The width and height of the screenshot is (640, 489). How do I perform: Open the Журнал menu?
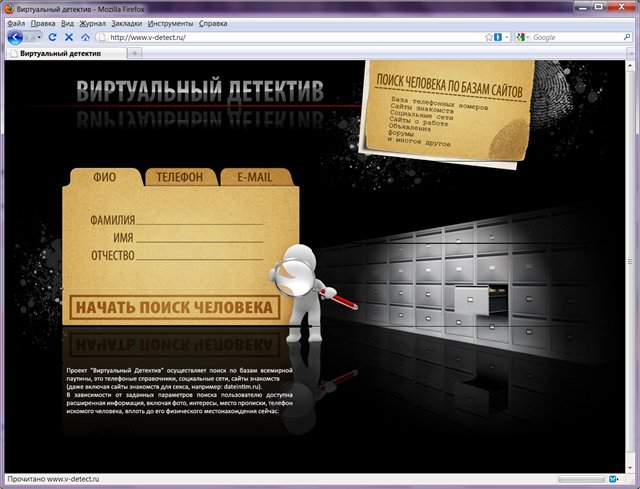(92, 22)
